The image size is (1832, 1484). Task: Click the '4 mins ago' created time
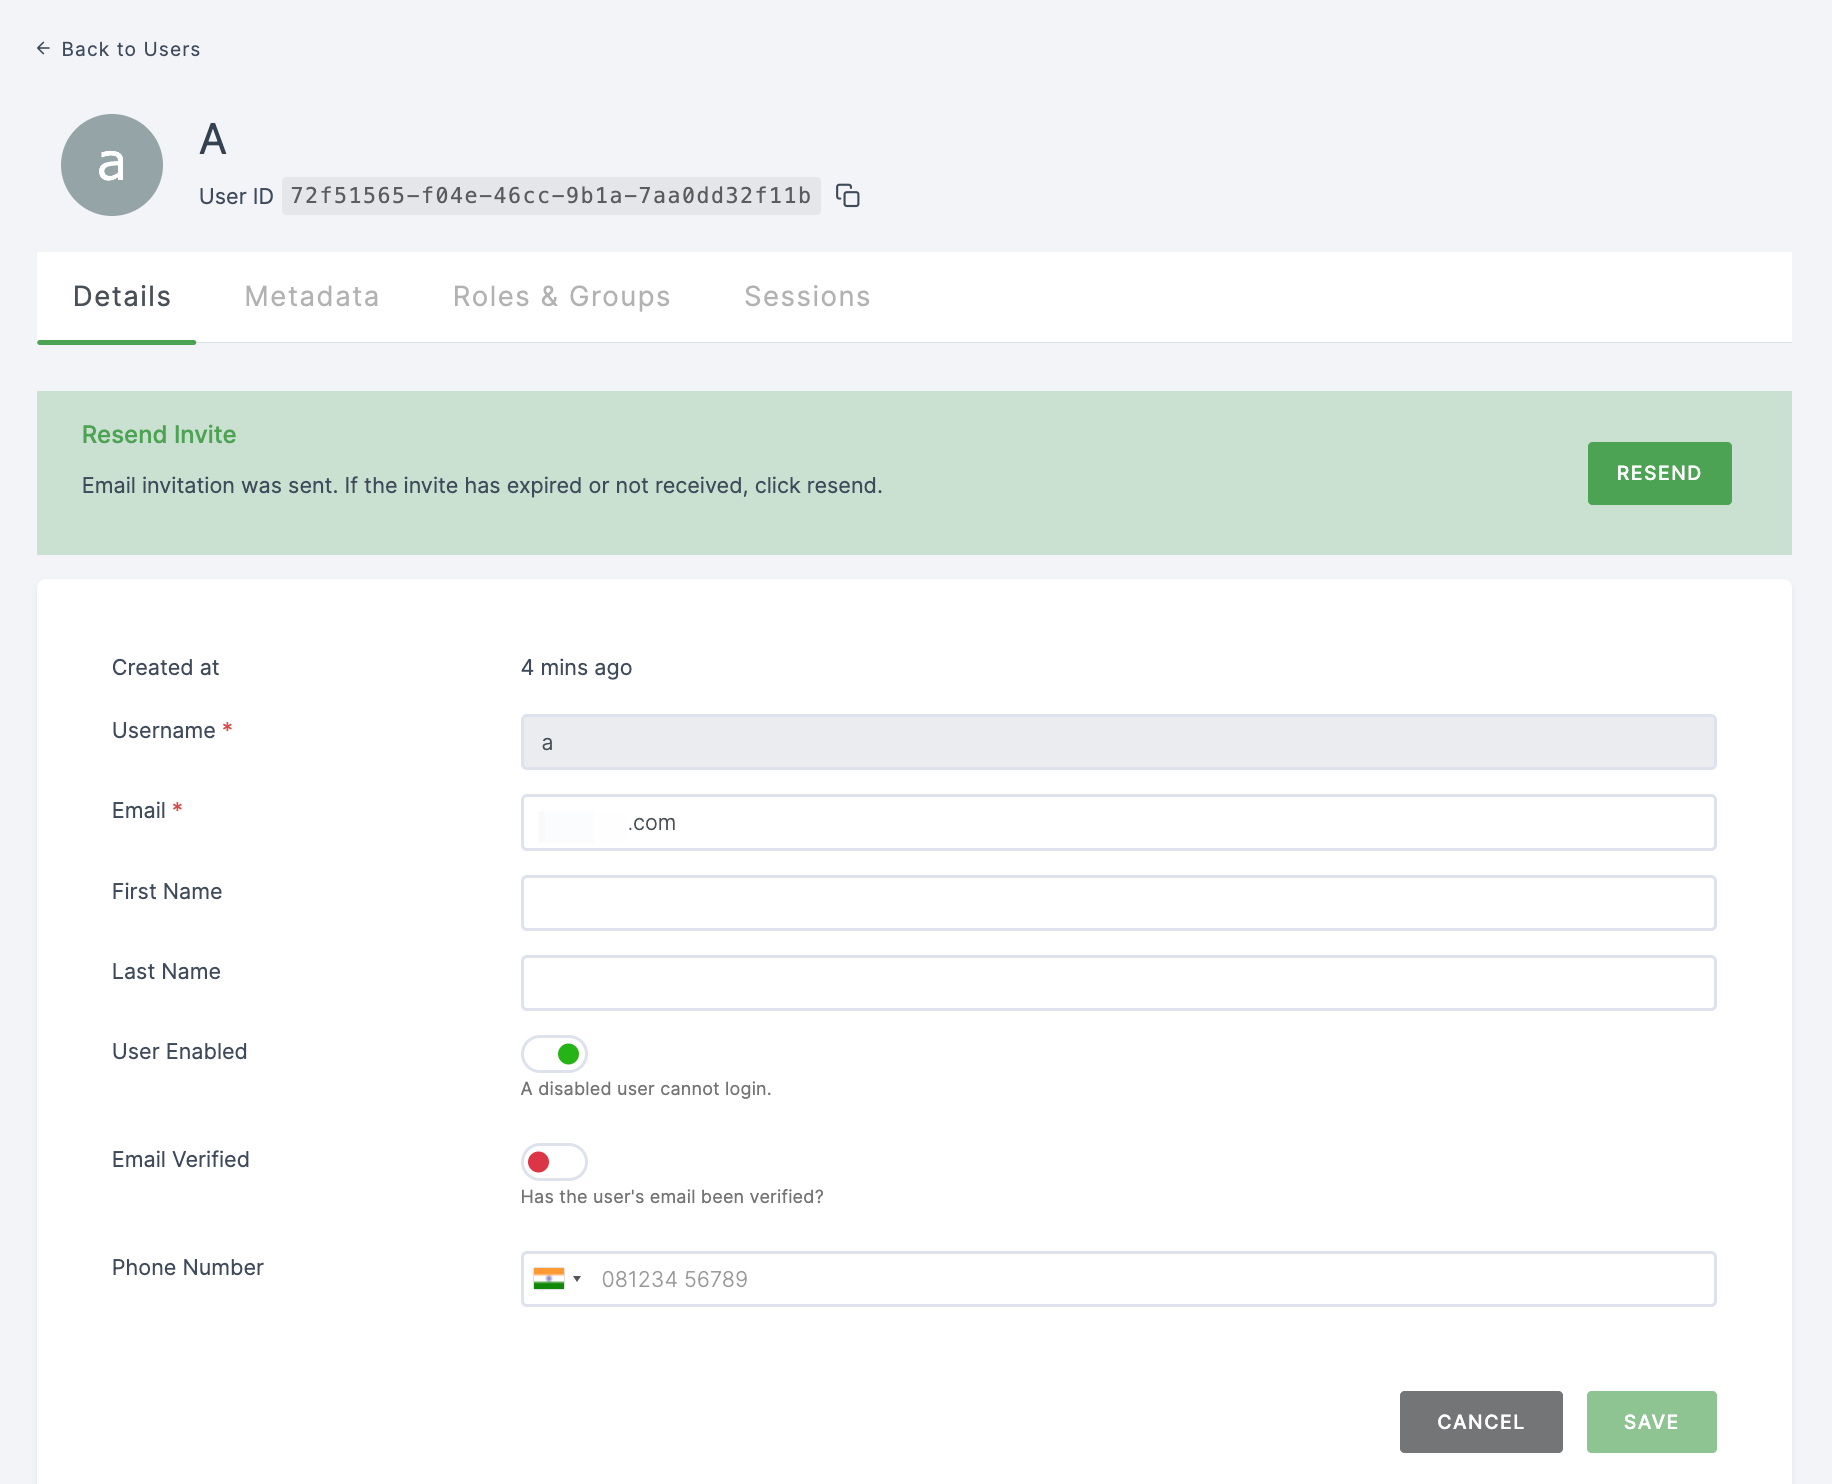(577, 668)
